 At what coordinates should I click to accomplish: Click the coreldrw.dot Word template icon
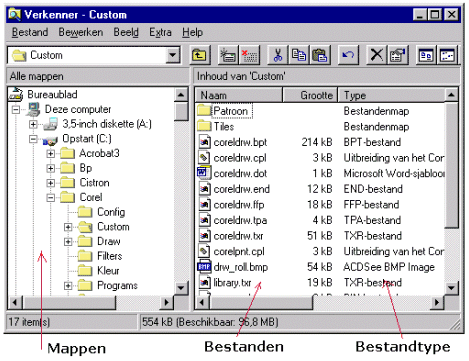point(204,173)
